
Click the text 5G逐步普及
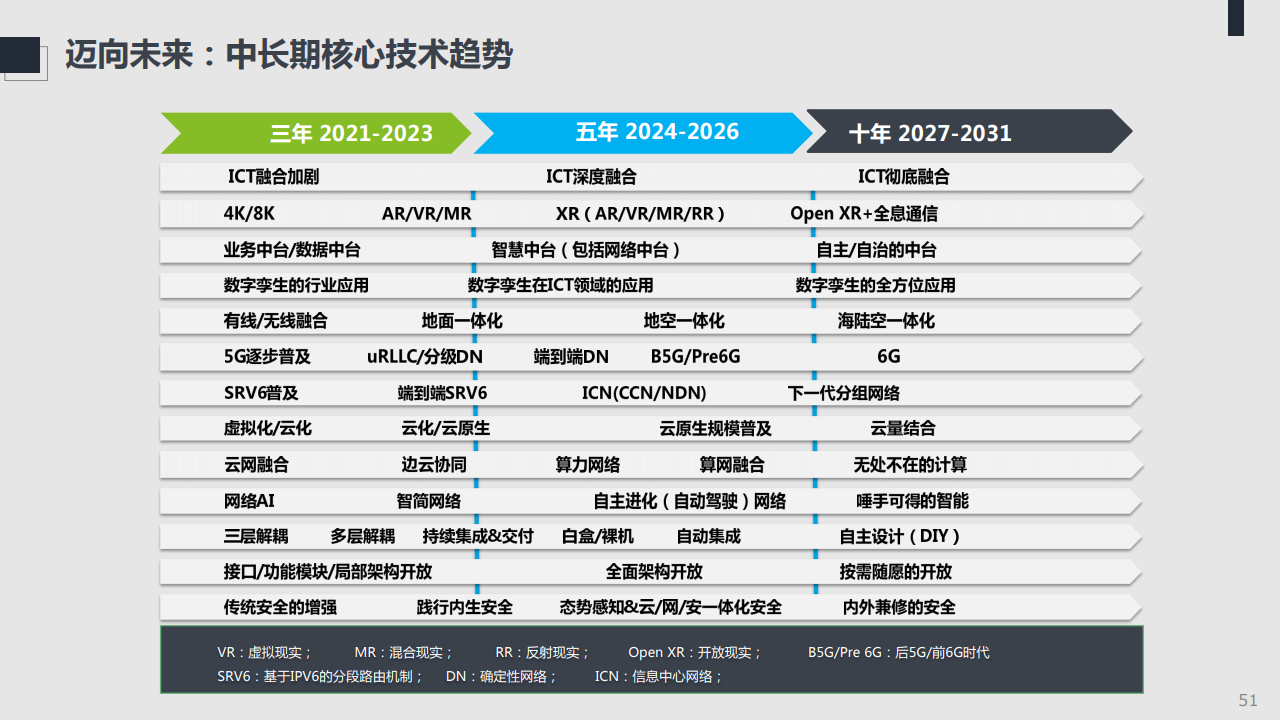(267, 356)
